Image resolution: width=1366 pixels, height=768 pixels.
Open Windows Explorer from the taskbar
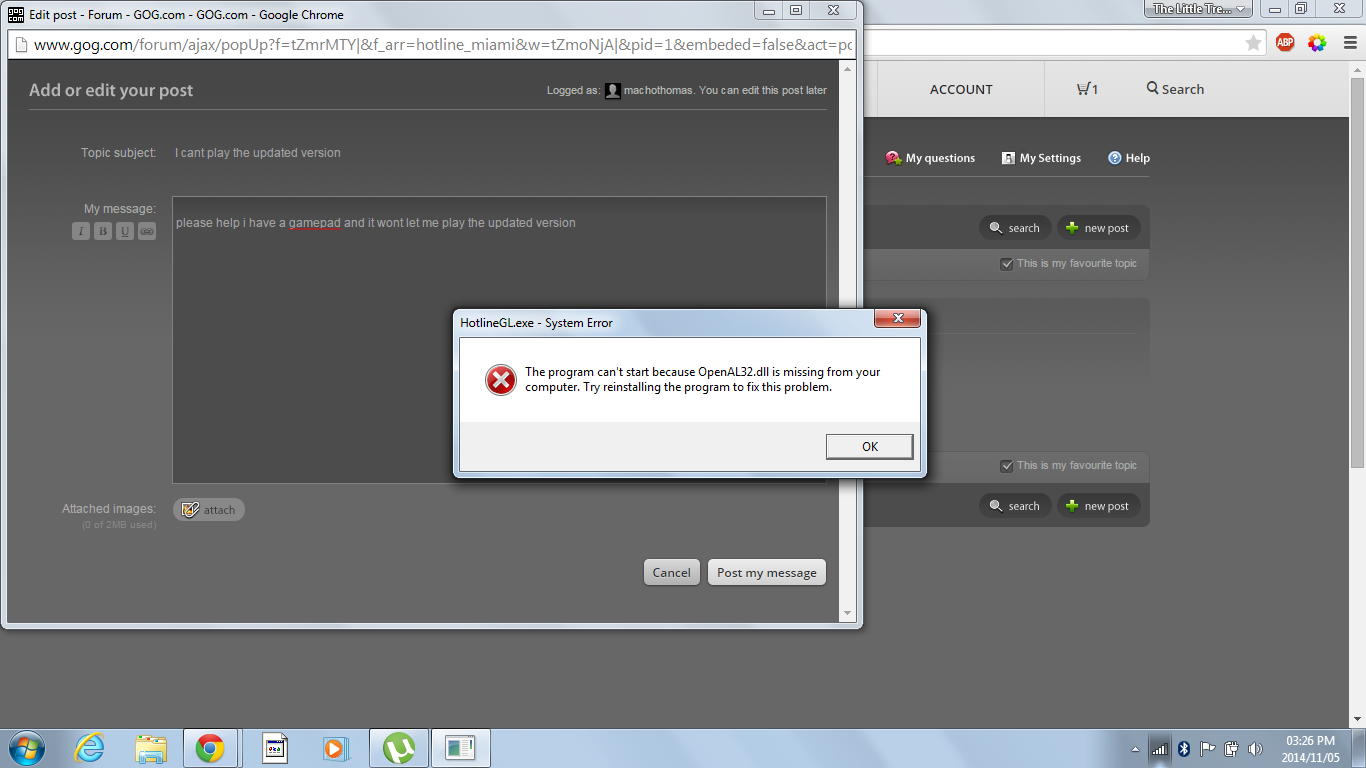151,748
